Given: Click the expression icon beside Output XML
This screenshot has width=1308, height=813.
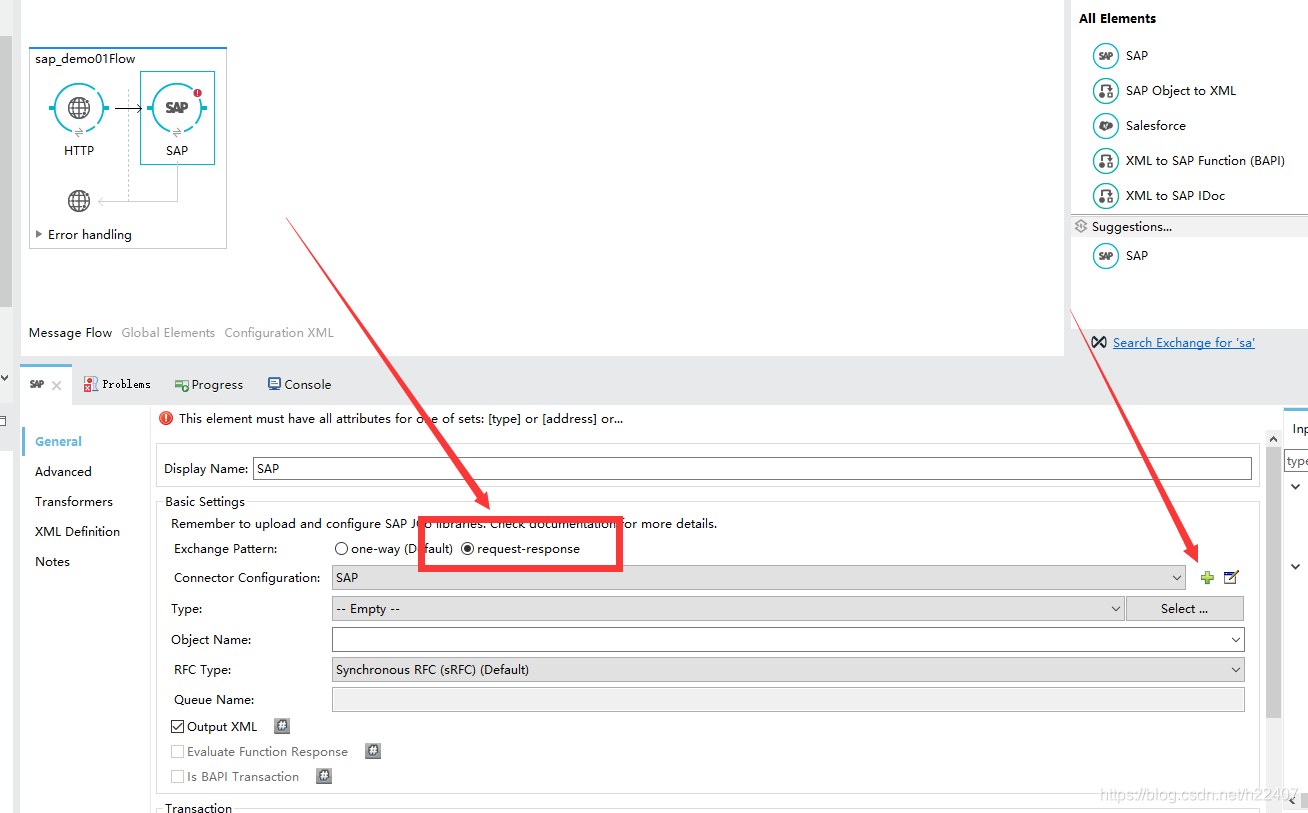Looking at the screenshot, I should click(282, 727).
